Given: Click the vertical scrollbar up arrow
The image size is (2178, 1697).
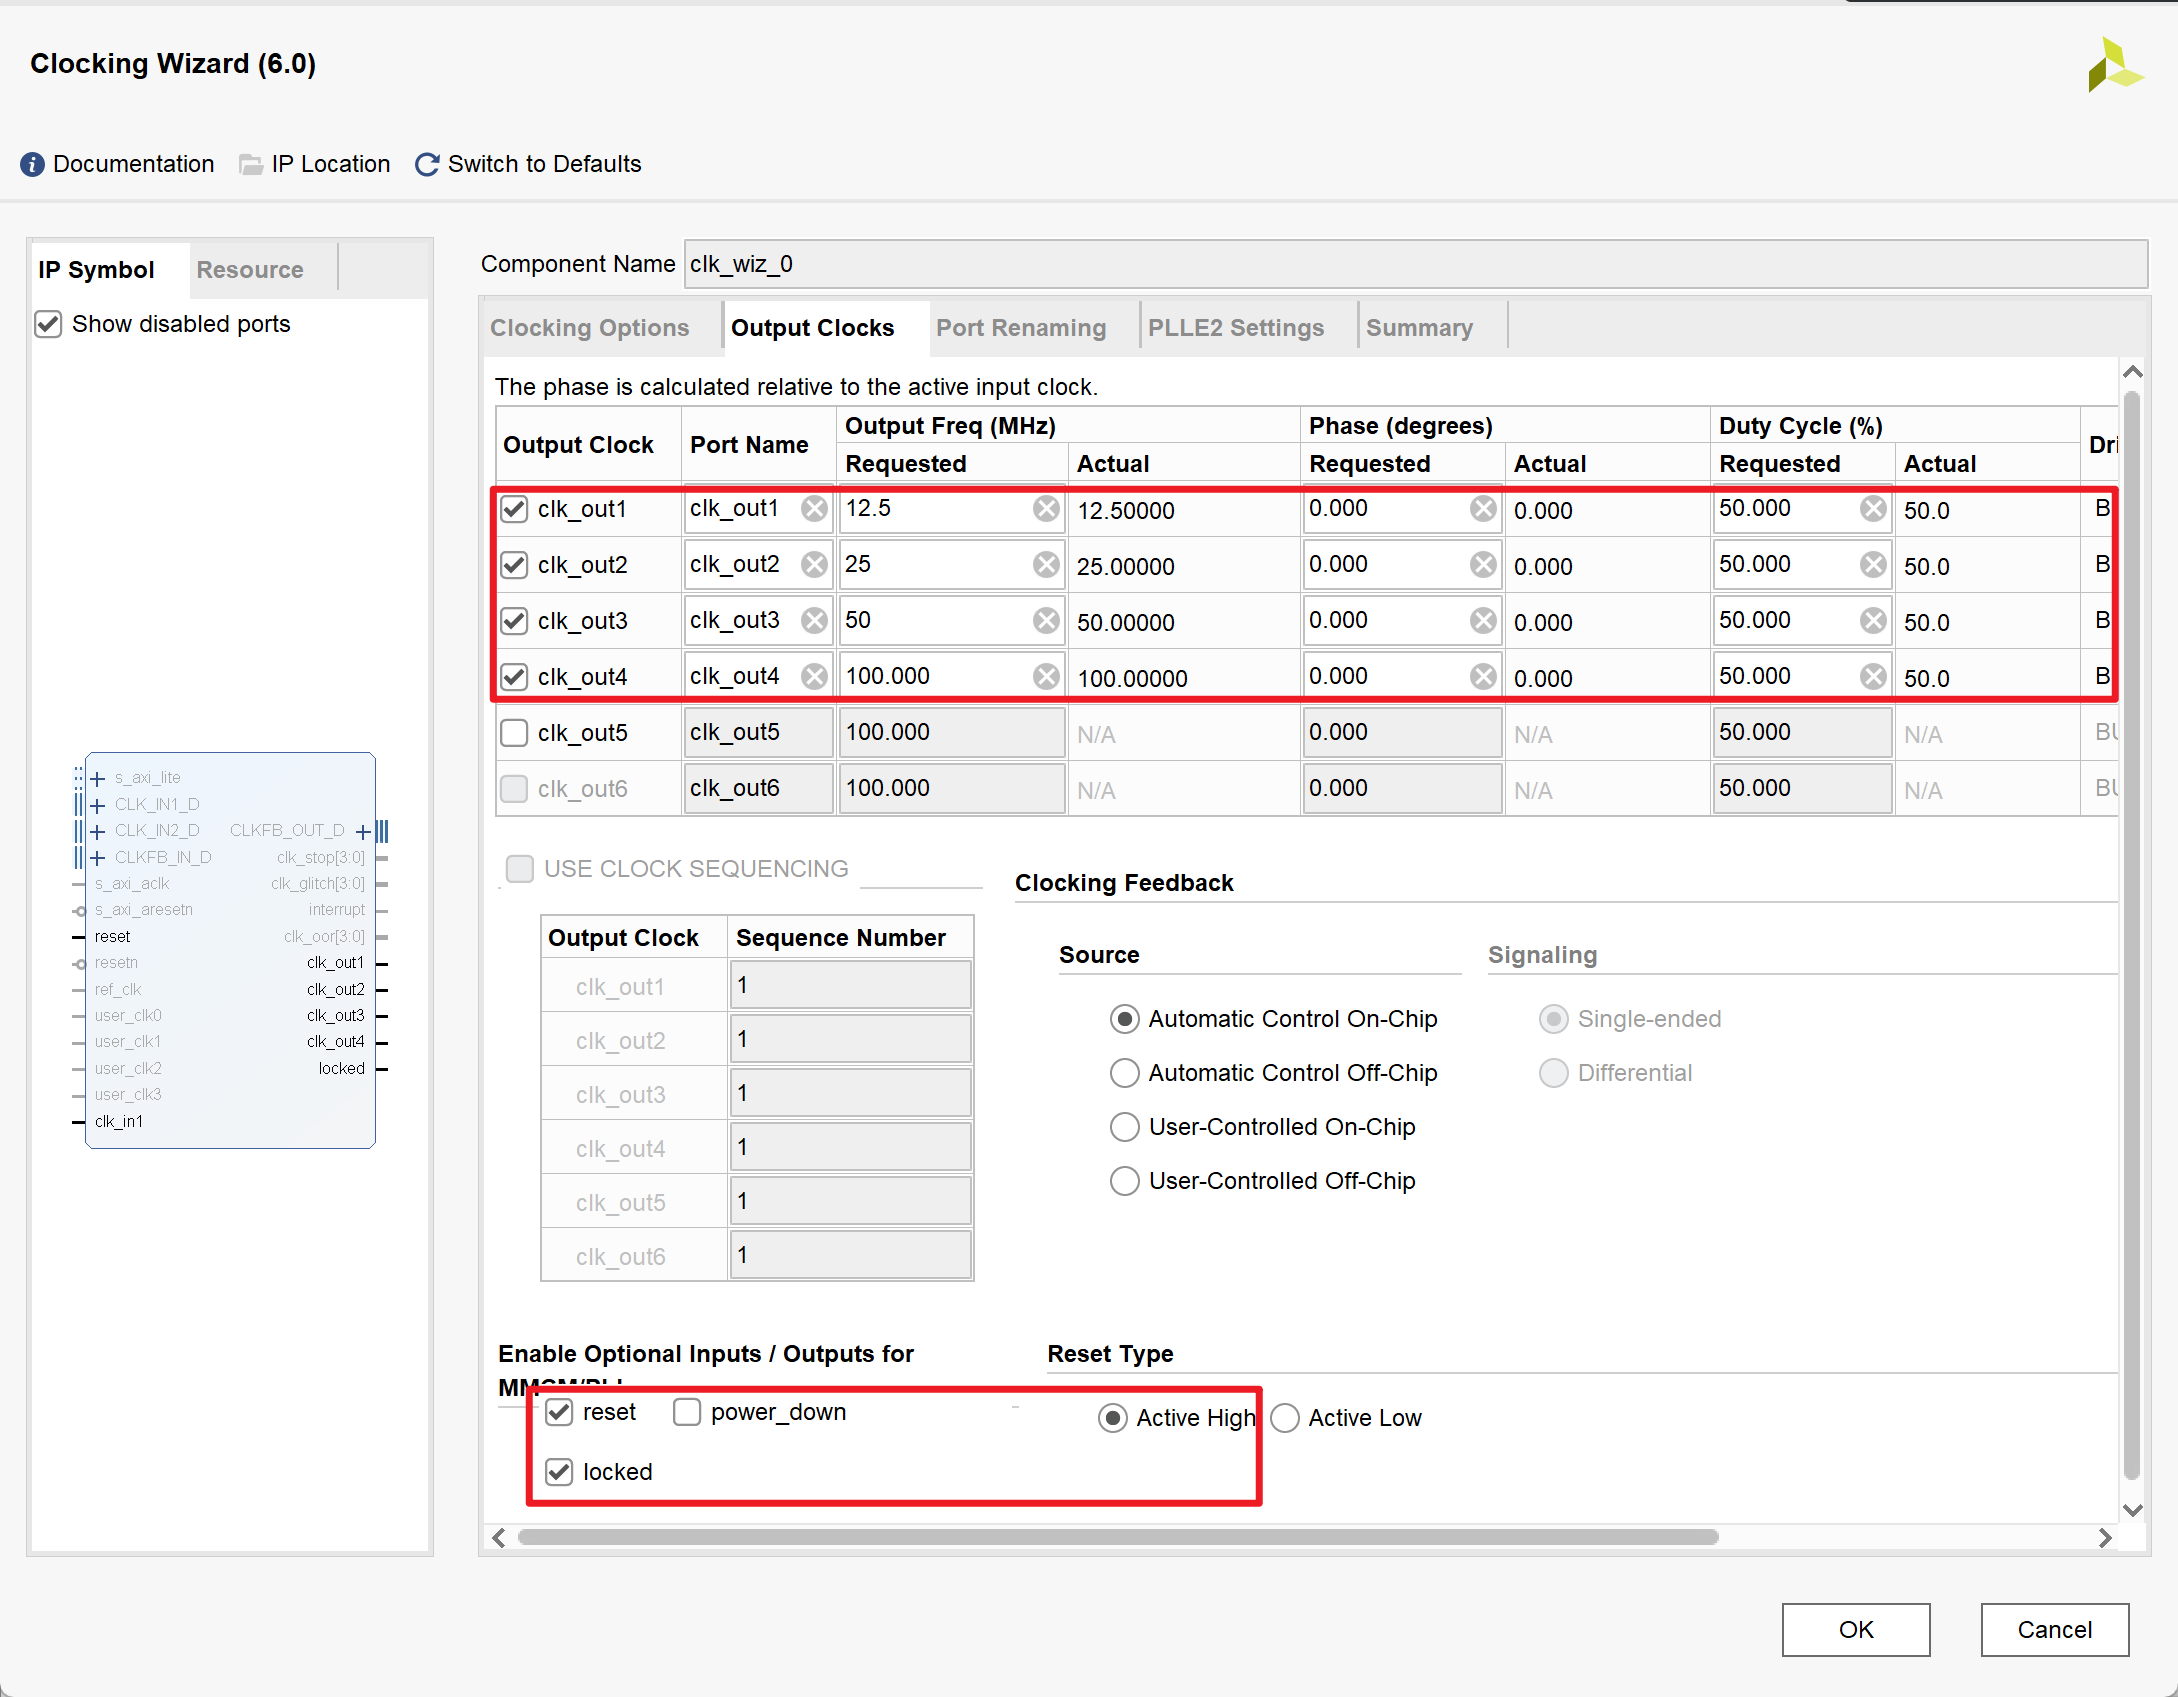Looking at the screenshot, I should [x=2132, y=372].
